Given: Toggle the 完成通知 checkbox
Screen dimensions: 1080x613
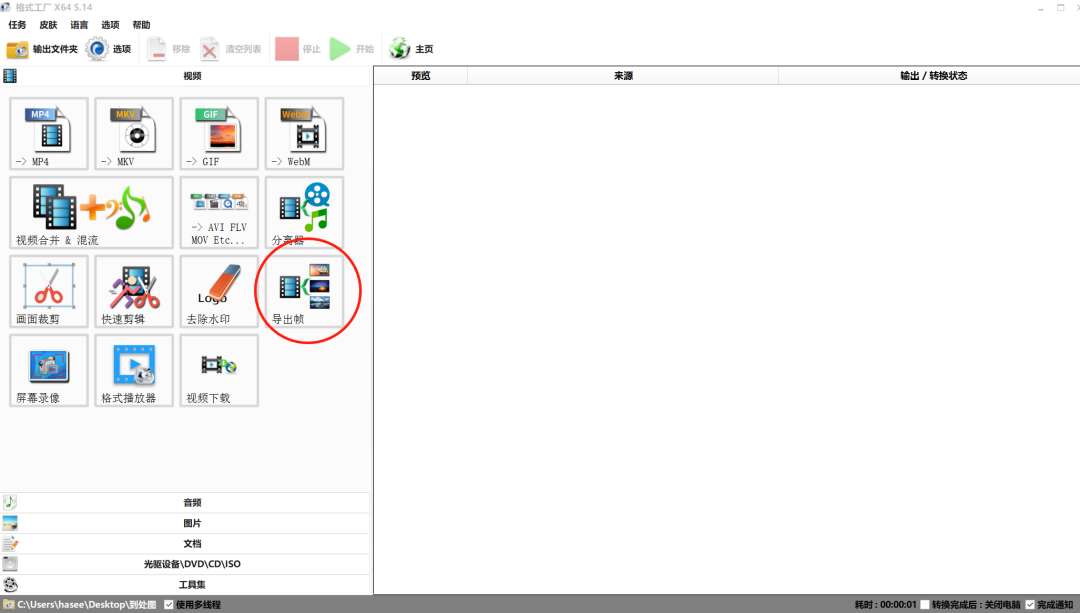Looking at the screenshot, I should 1030,605.
